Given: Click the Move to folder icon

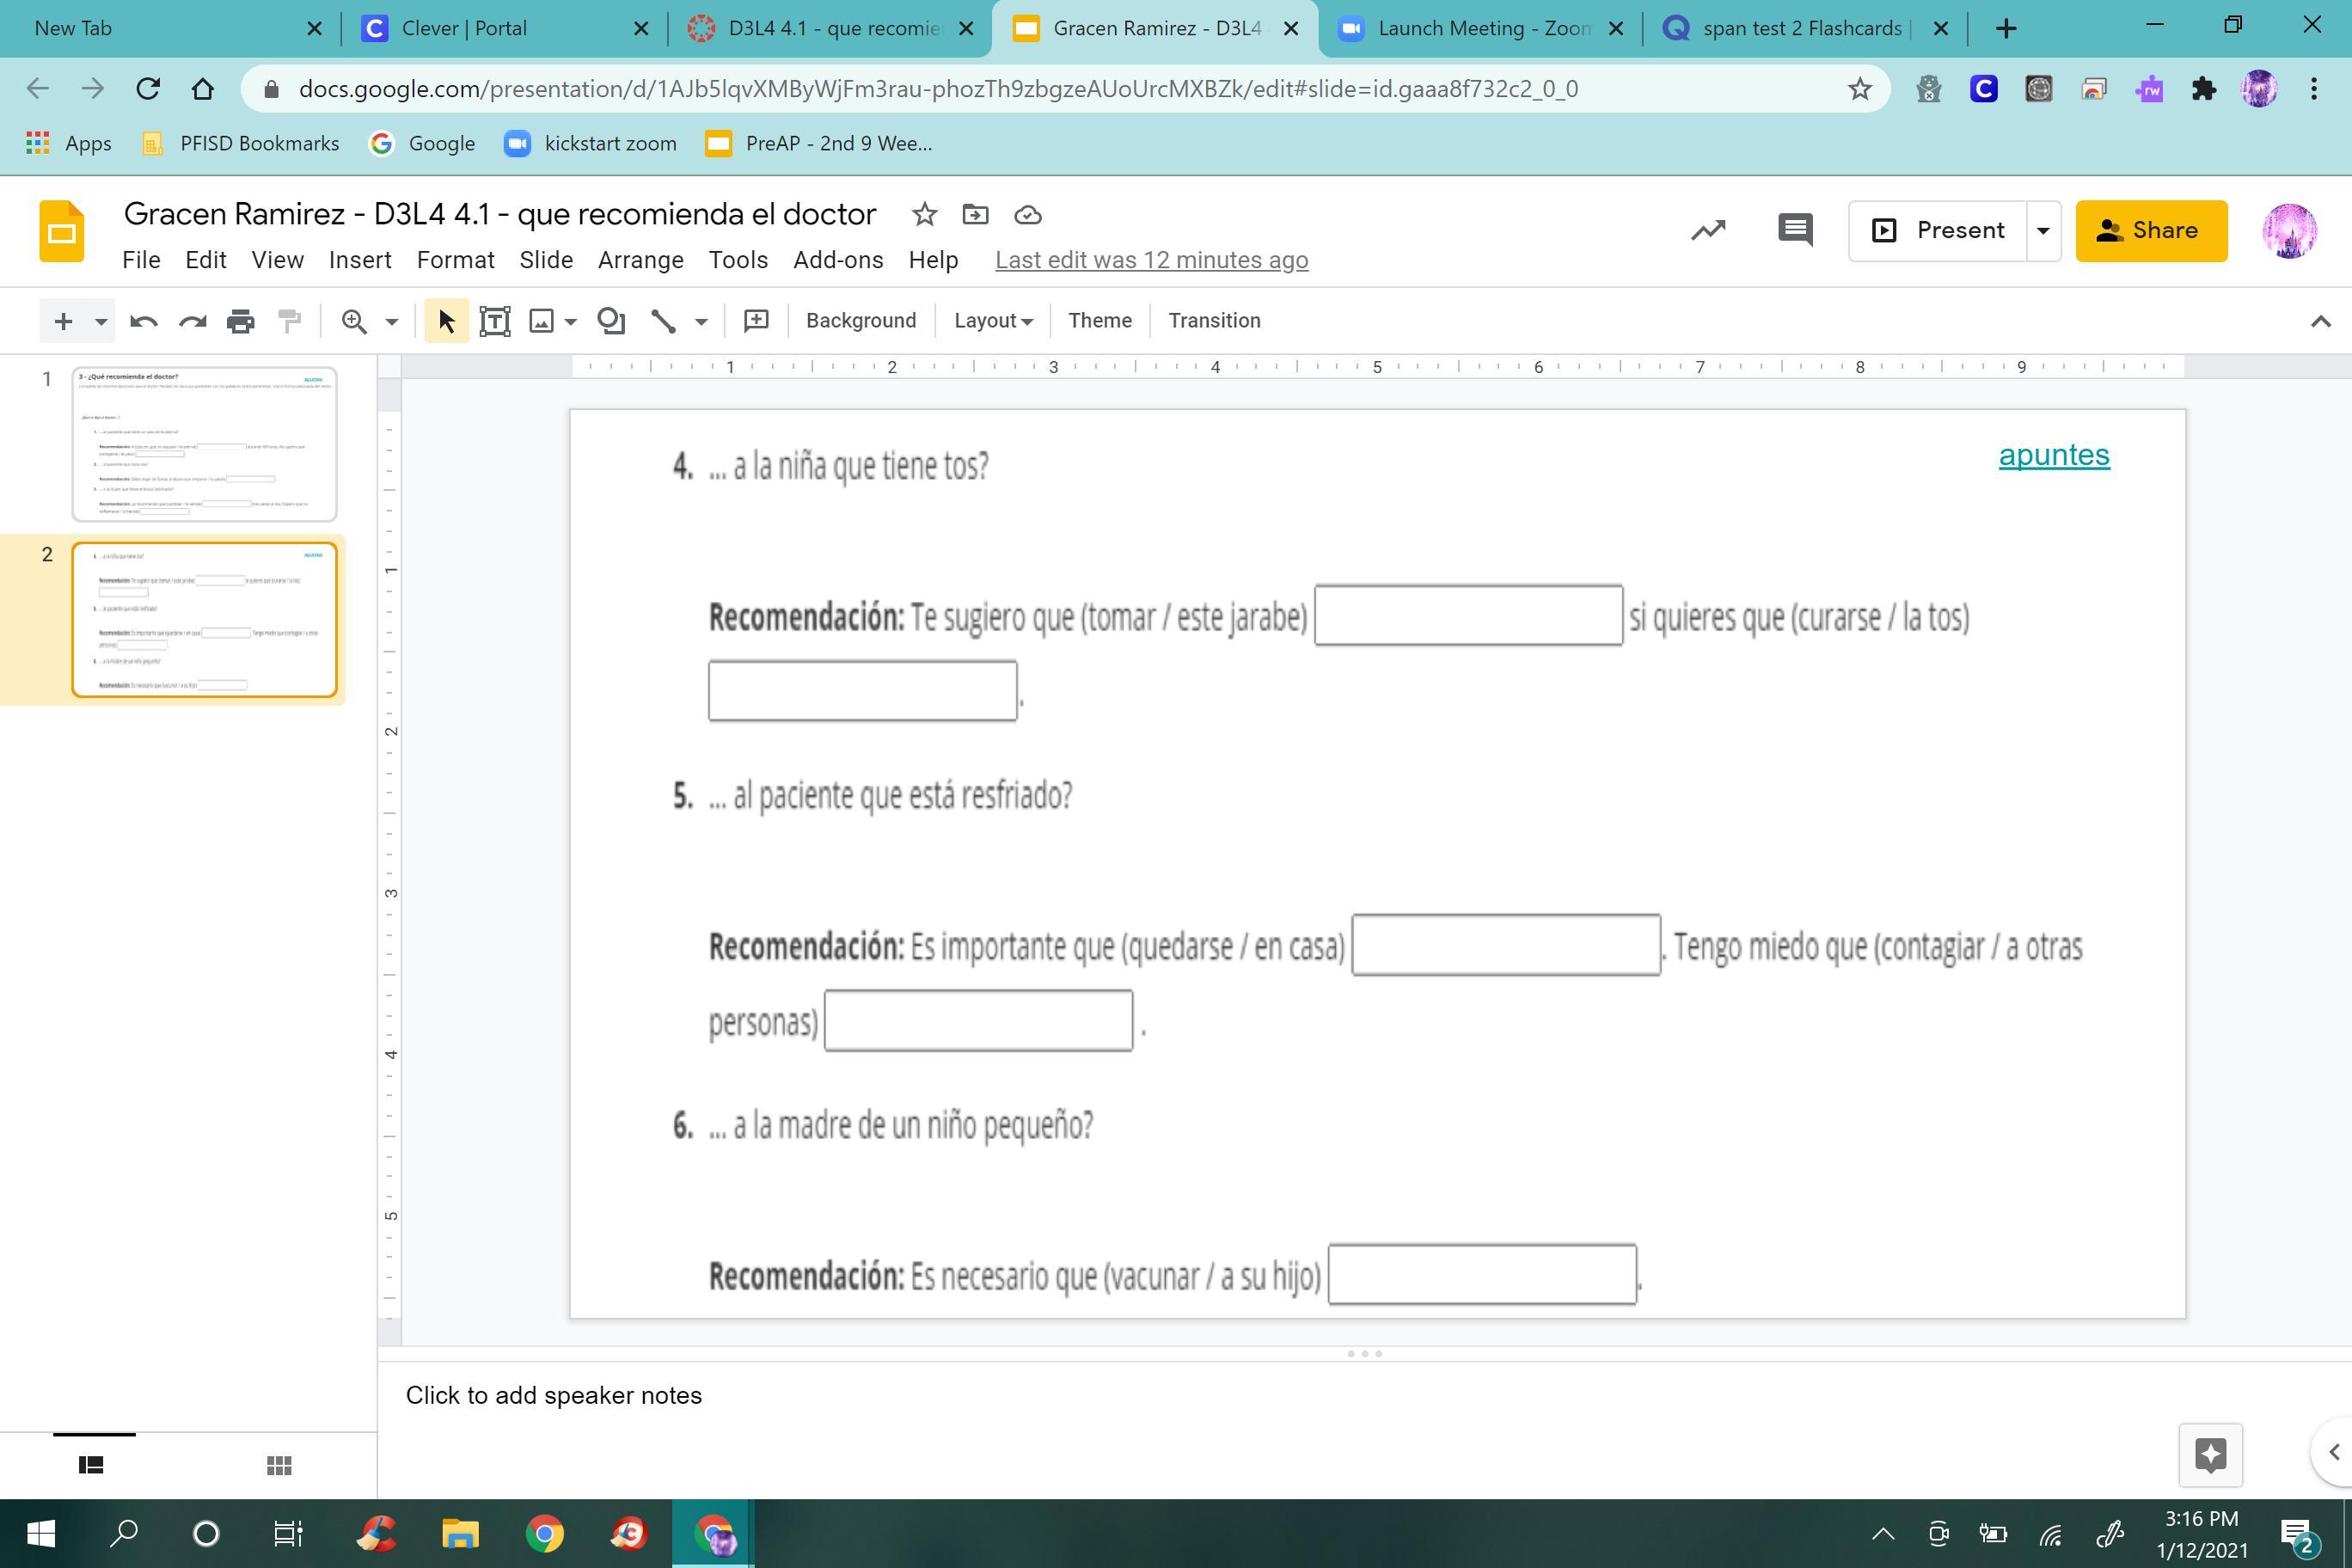Looking at the screenshot, I should [x=975, y=215].
